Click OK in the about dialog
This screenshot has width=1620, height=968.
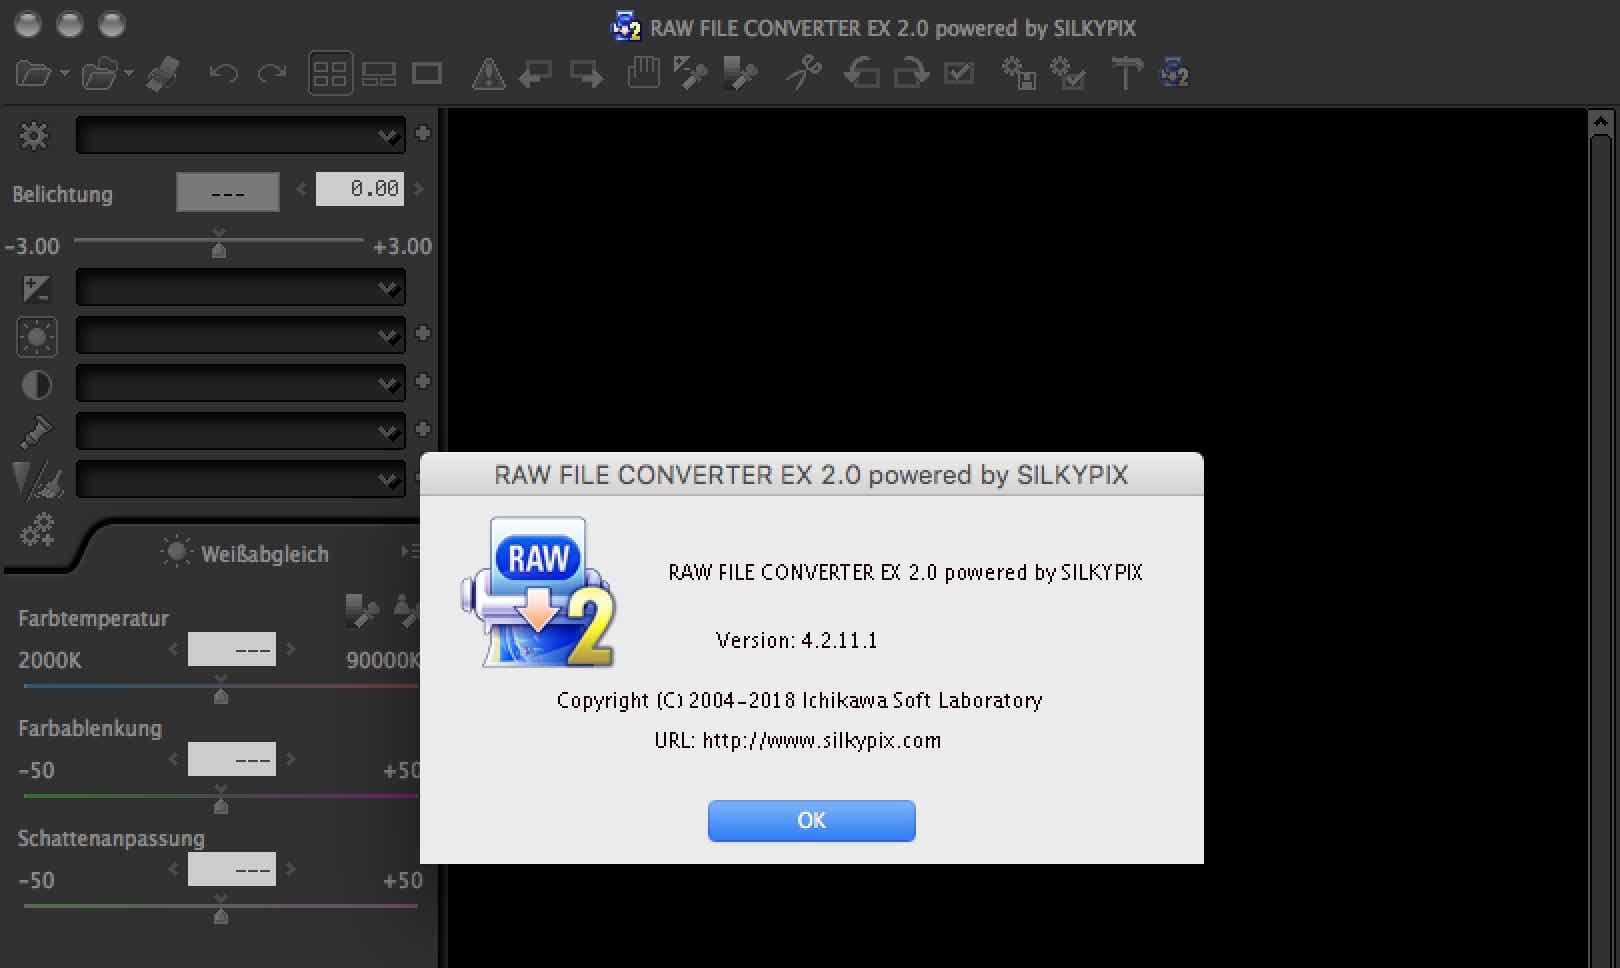coord(811,821)
